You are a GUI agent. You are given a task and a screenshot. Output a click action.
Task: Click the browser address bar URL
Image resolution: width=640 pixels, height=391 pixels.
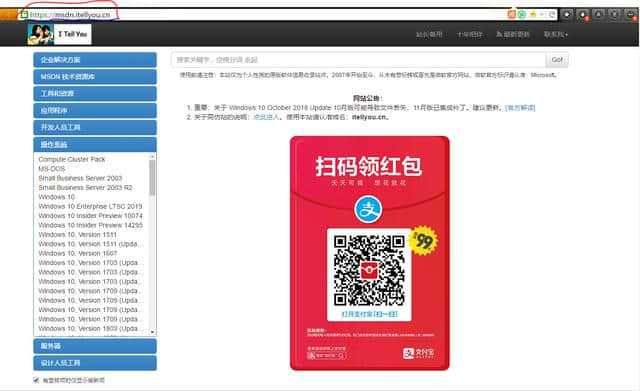pos(70,15)
